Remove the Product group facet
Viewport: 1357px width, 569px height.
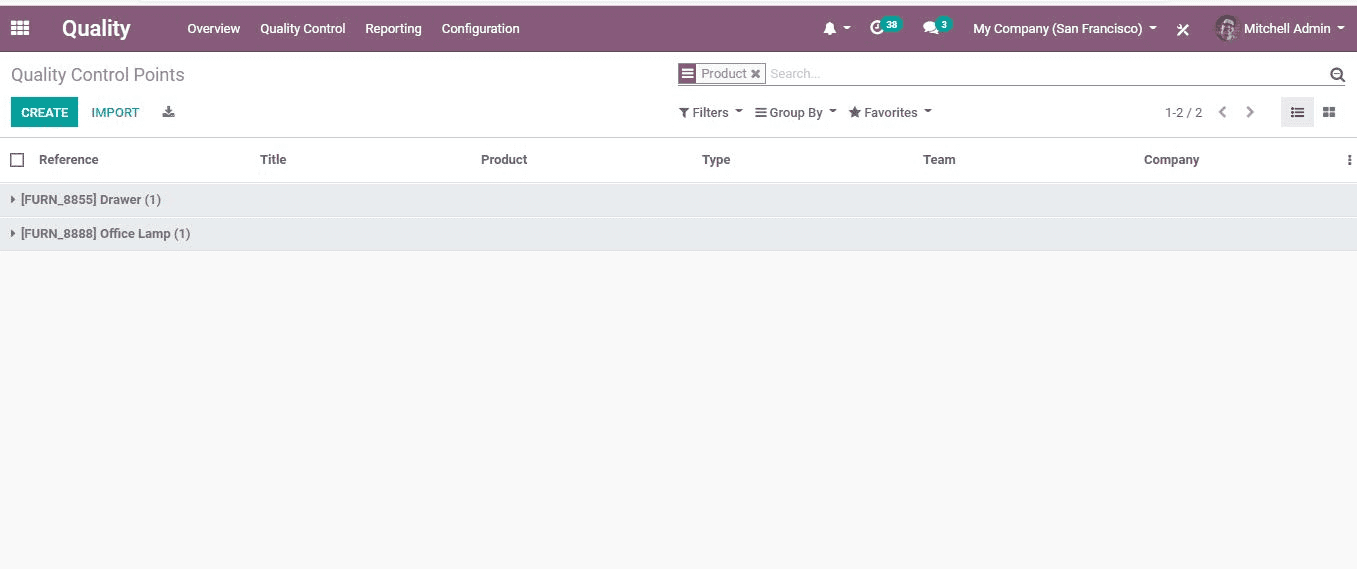coord(756,74)
